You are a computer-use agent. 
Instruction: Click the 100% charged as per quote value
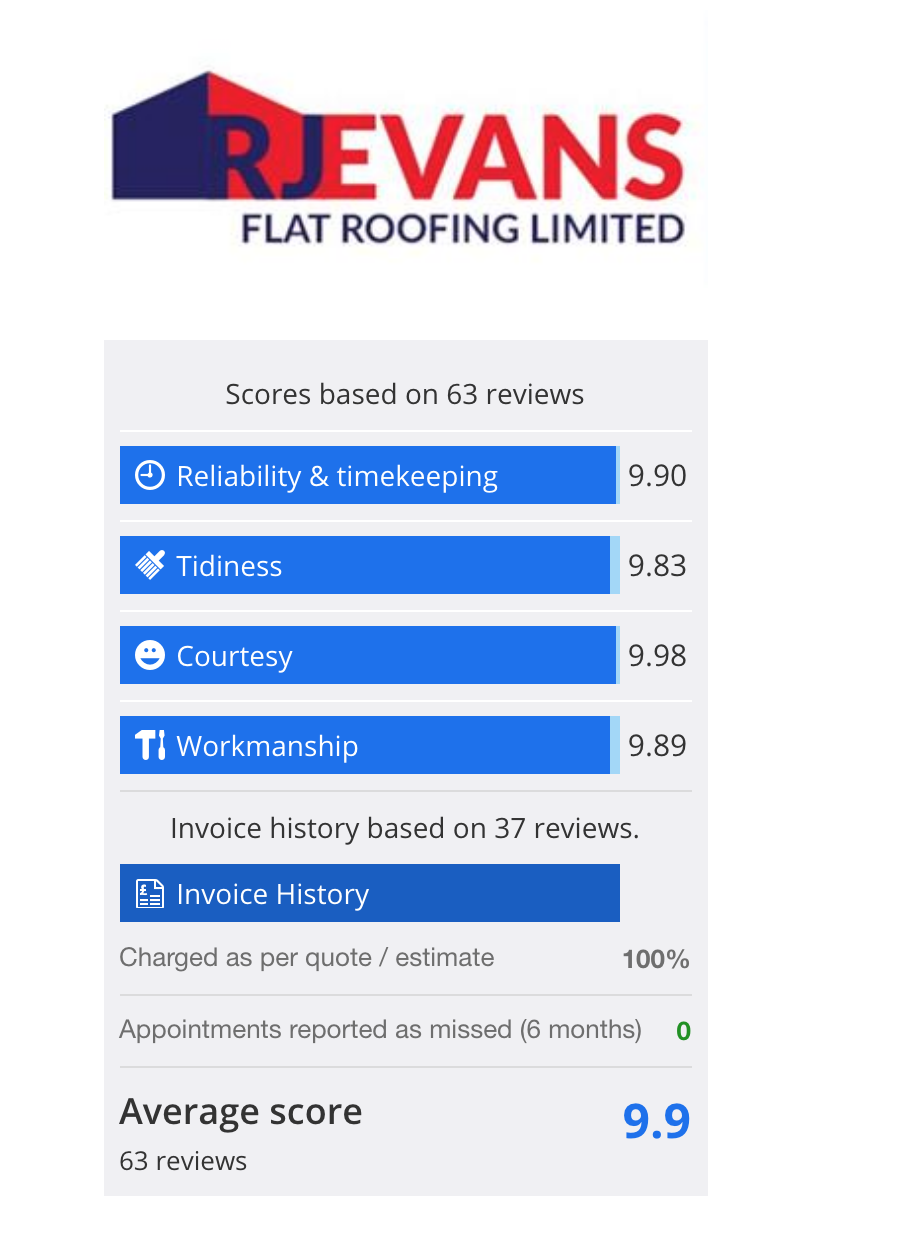point(656,960)
